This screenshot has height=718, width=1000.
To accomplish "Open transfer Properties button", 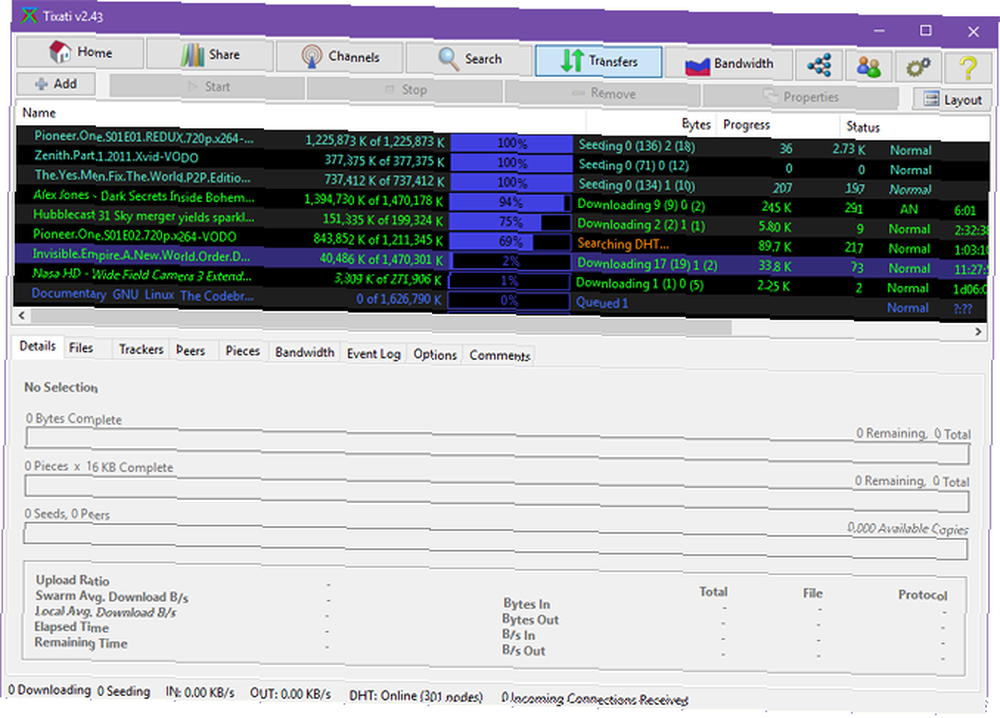I will 800,97.
